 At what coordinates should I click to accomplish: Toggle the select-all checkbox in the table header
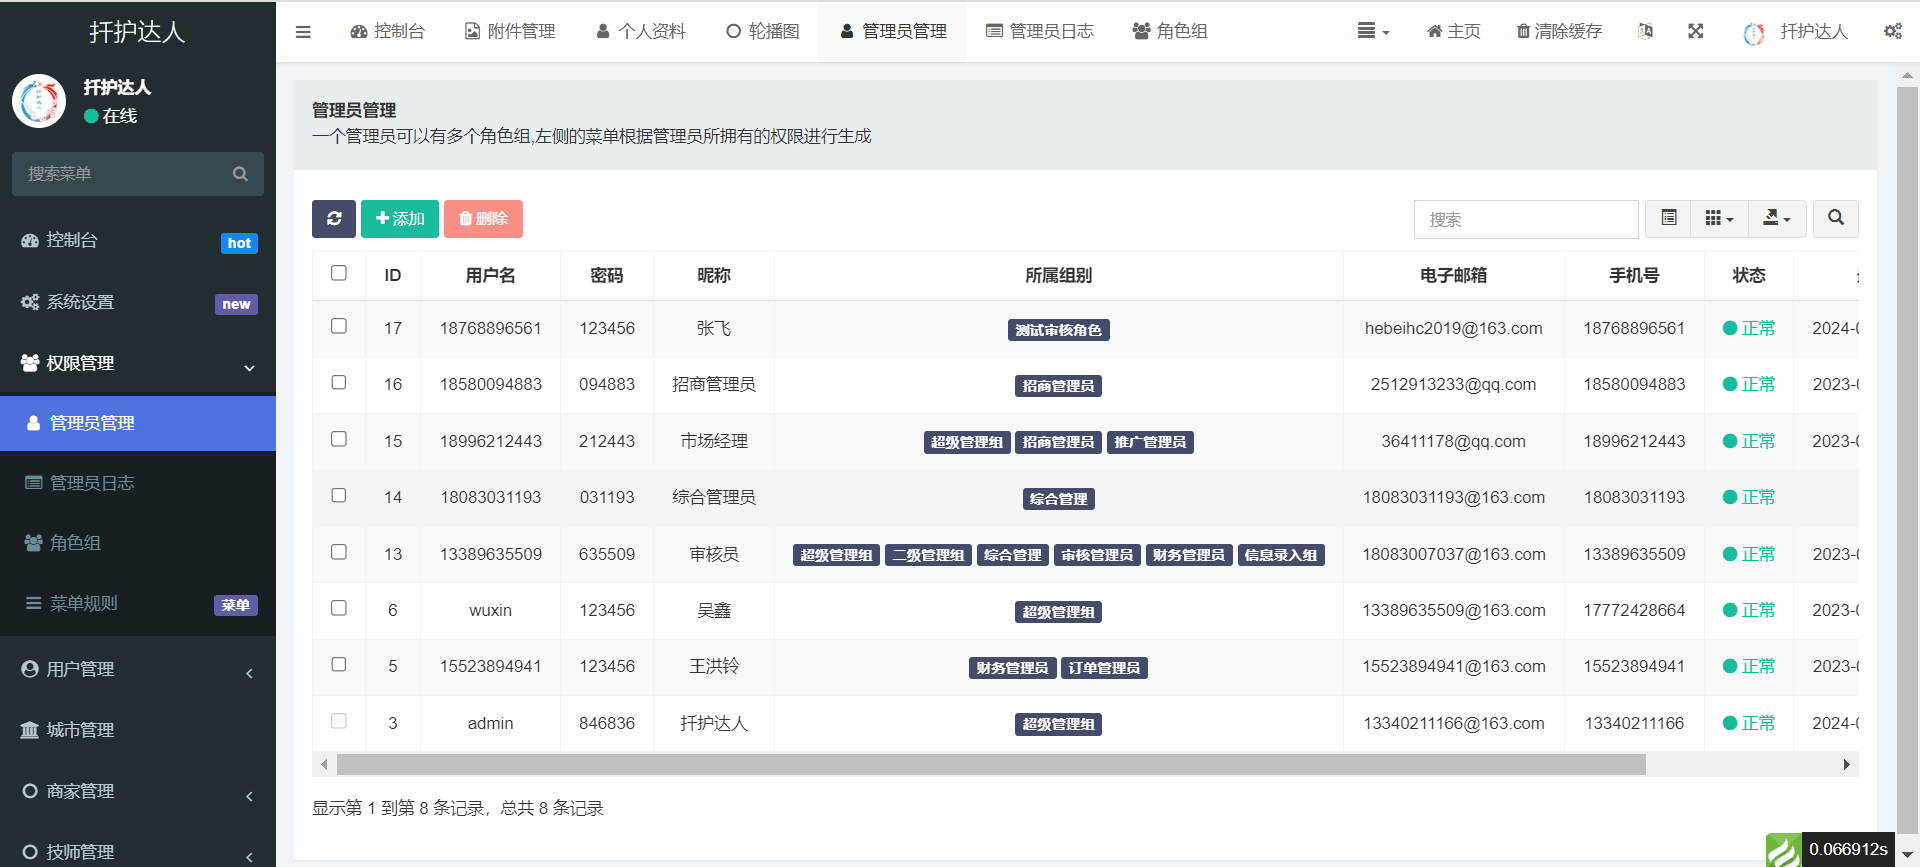coord(339,273)
